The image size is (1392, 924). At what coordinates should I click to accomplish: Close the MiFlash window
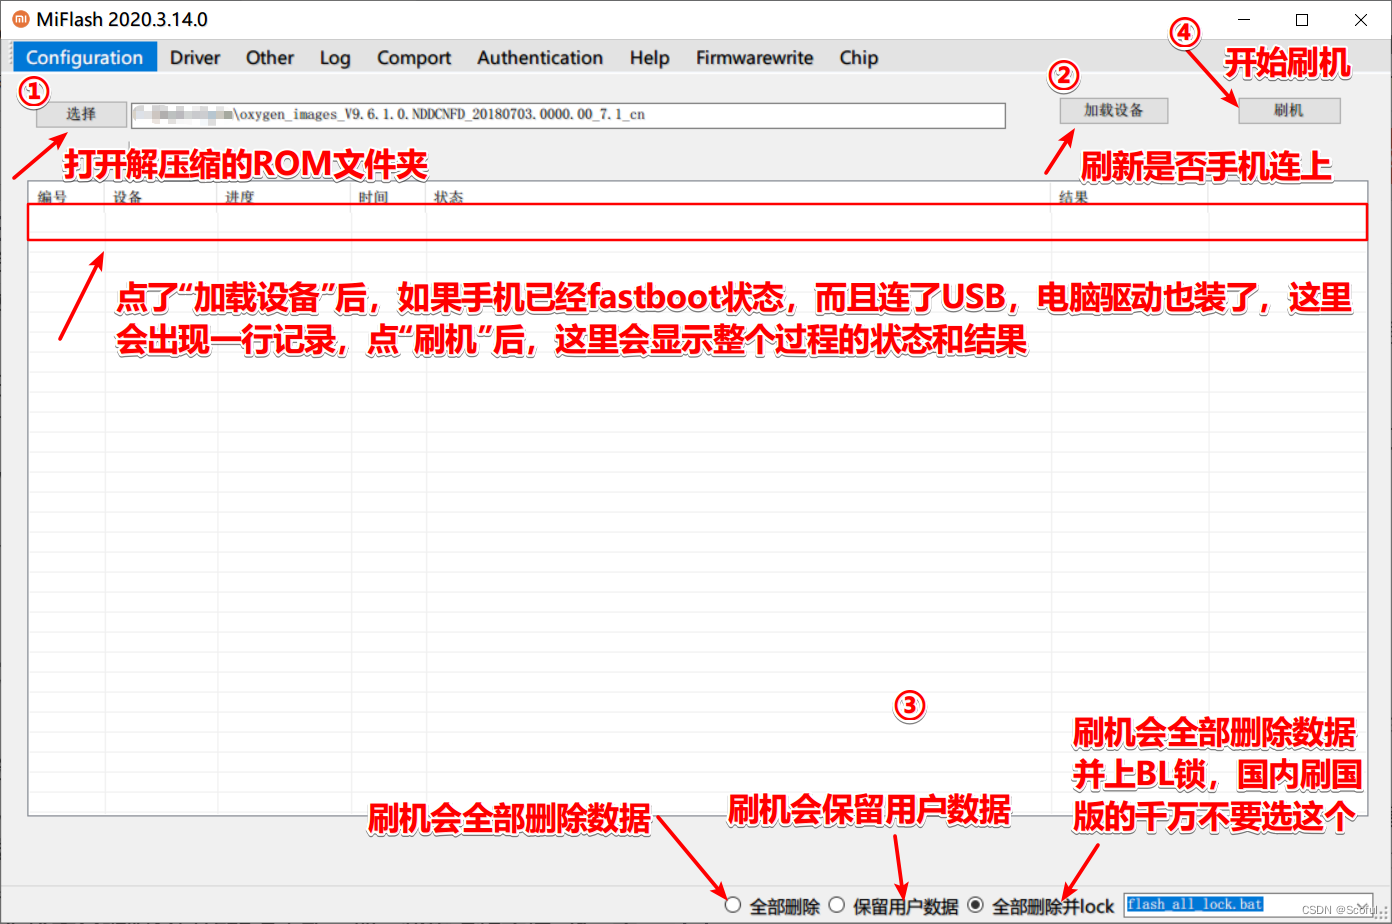click(x=1361, y=20)
